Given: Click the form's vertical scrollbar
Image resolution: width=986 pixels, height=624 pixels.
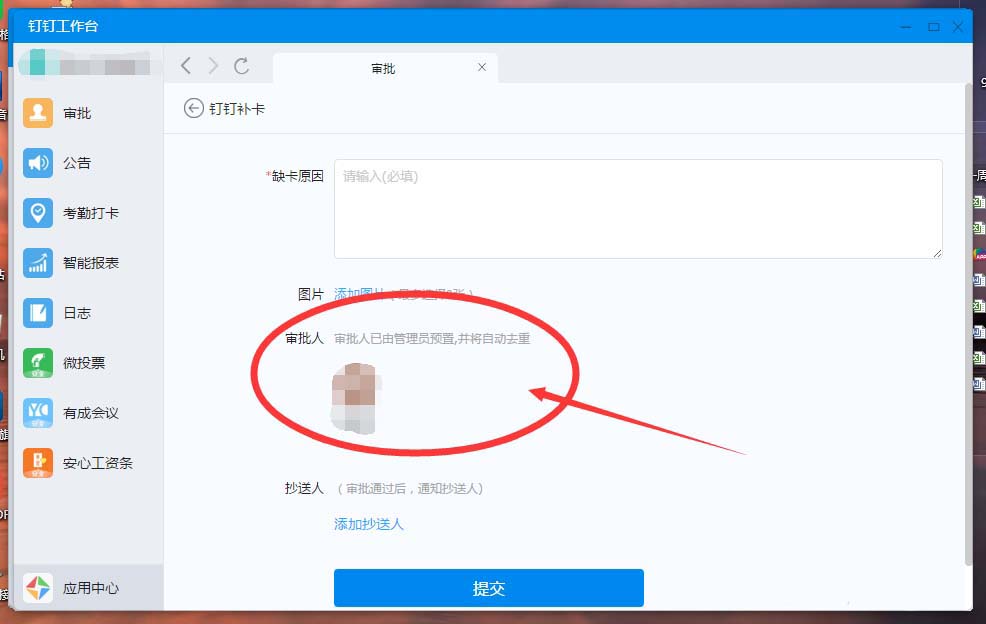Looking at the screenshot, I should [x=968, y=327].
